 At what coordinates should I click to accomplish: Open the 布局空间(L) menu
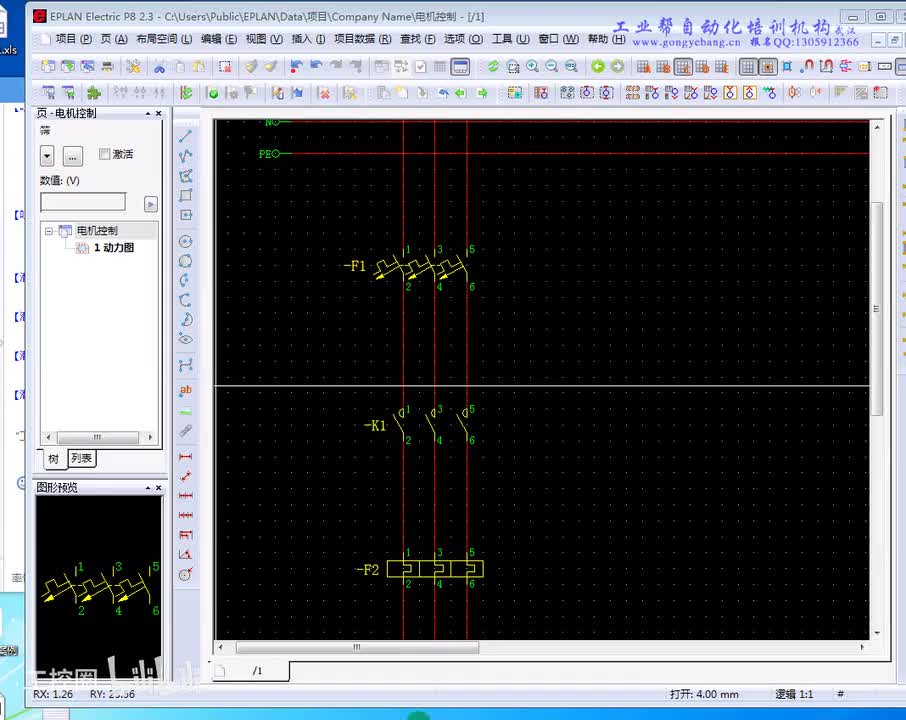164,39
